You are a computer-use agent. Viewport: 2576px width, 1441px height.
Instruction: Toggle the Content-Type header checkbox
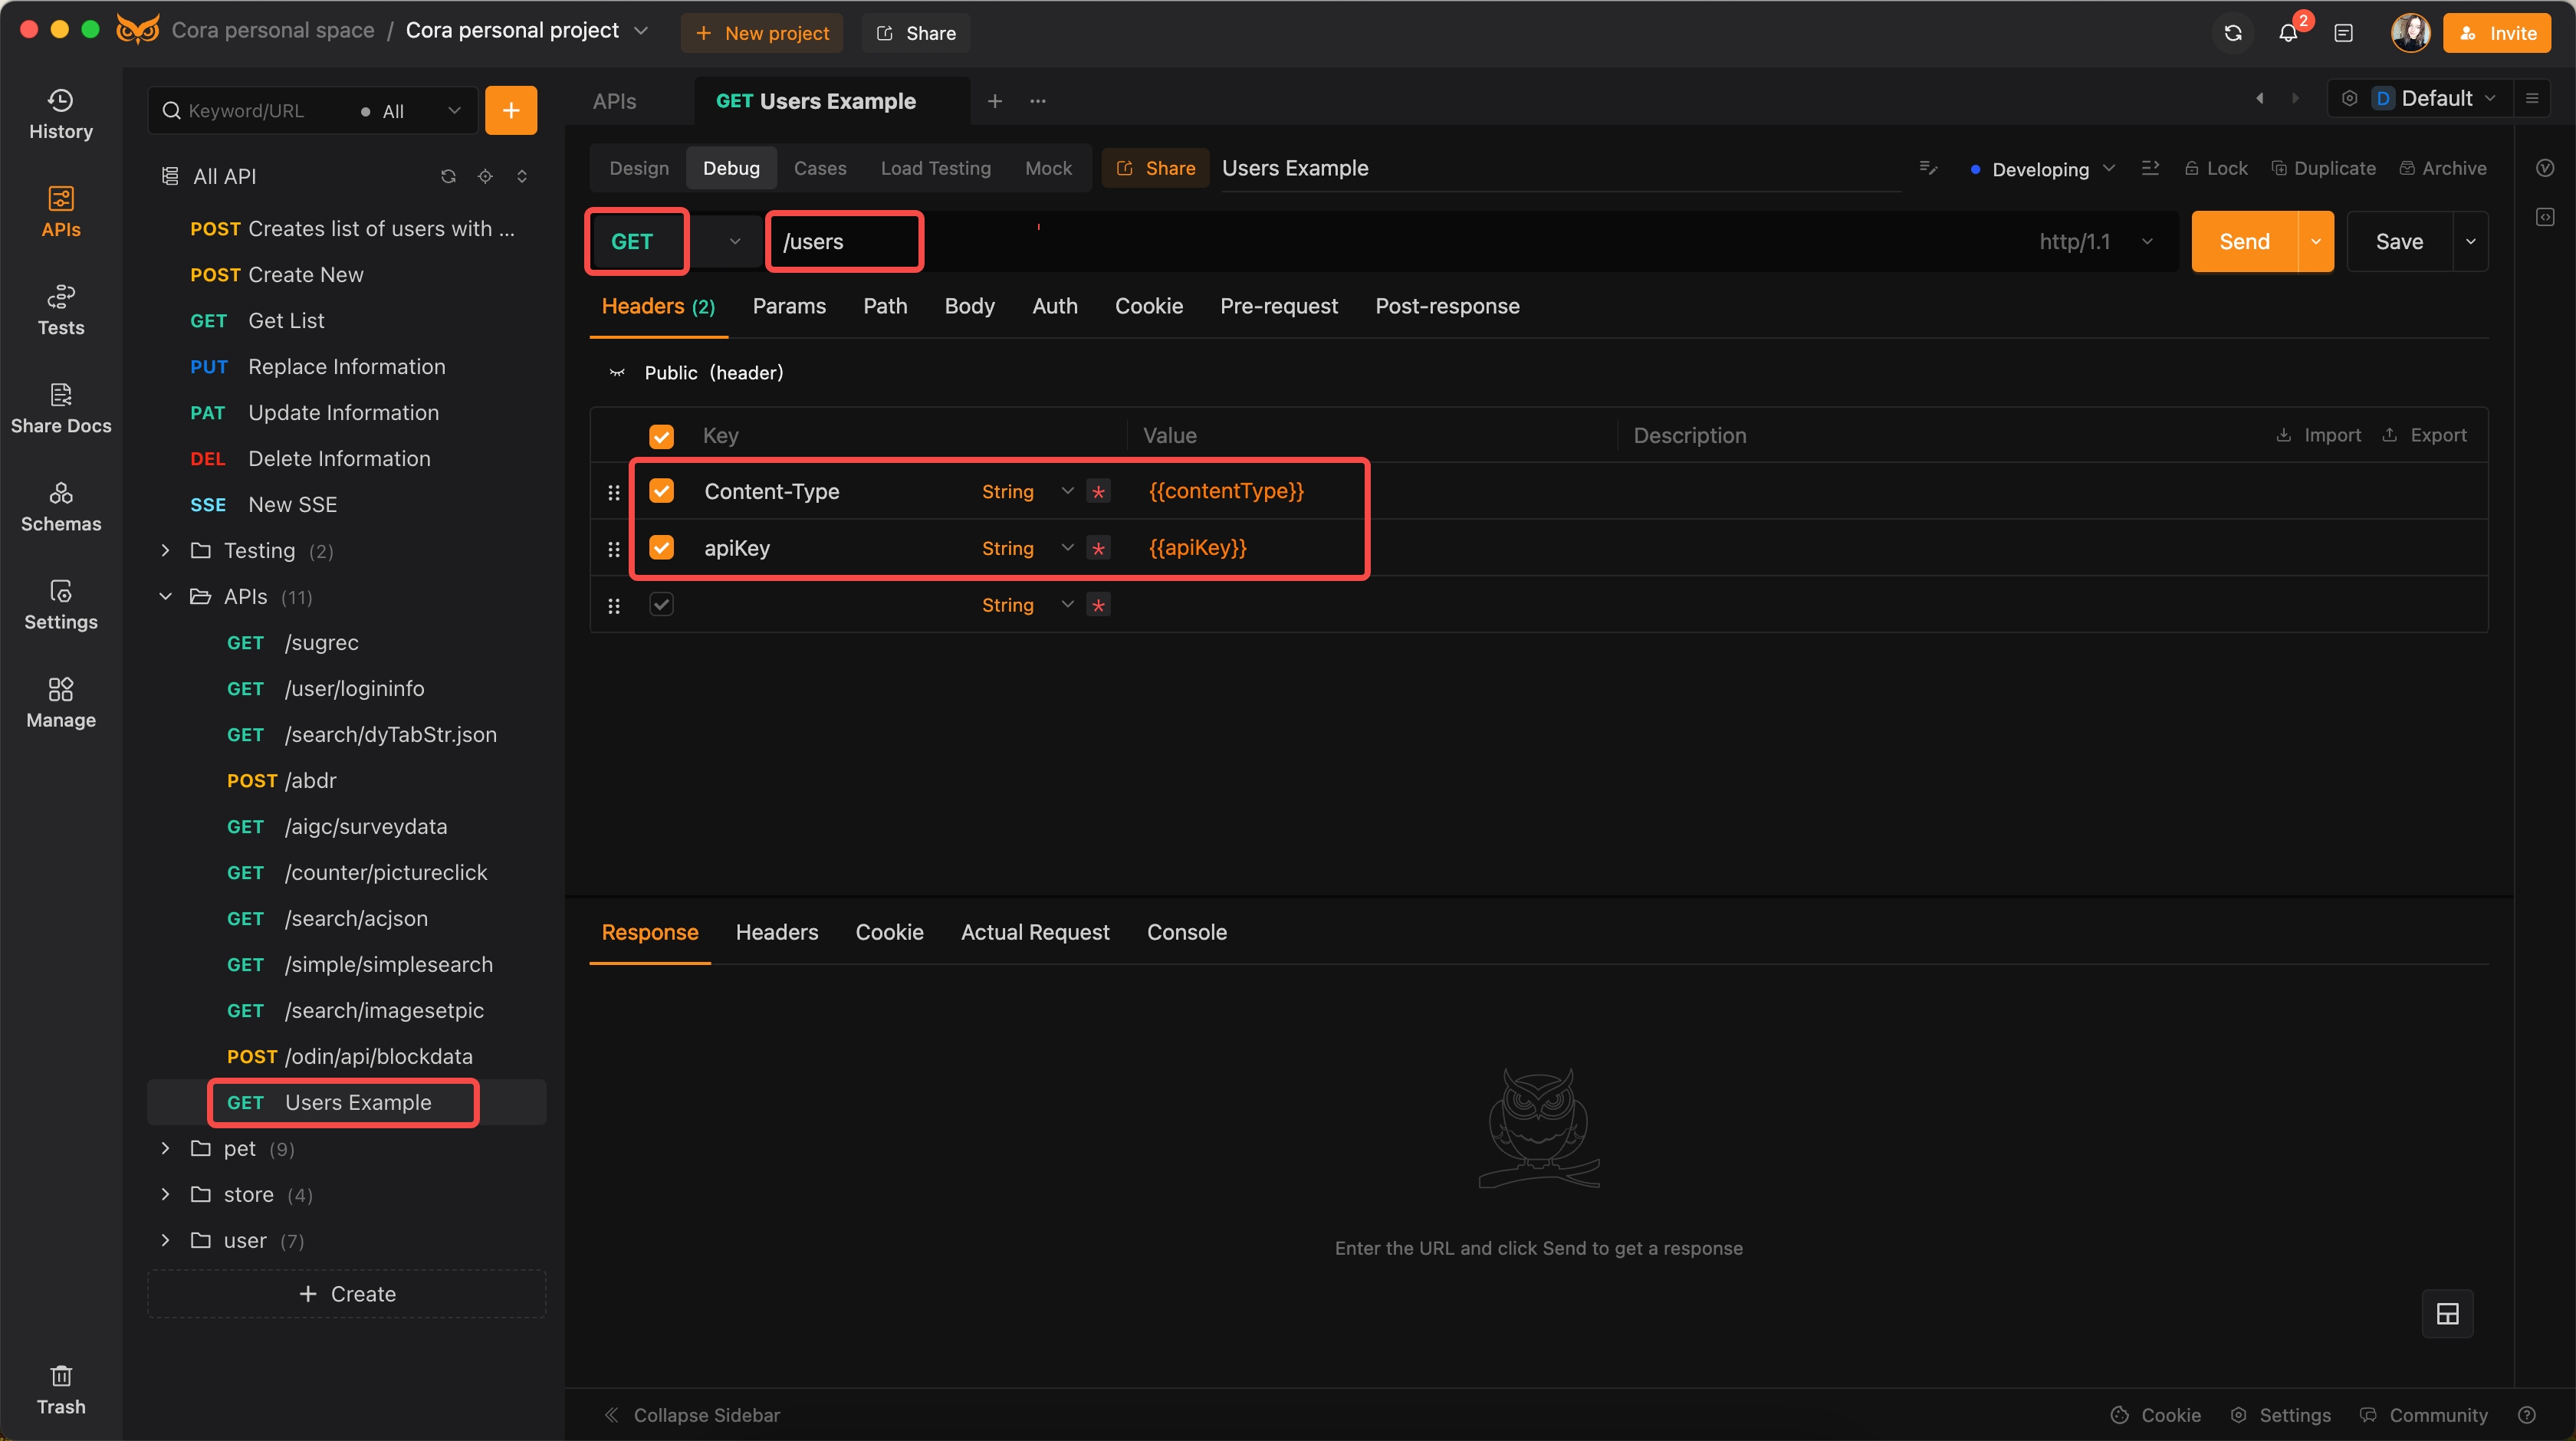(x=663, y=490)
